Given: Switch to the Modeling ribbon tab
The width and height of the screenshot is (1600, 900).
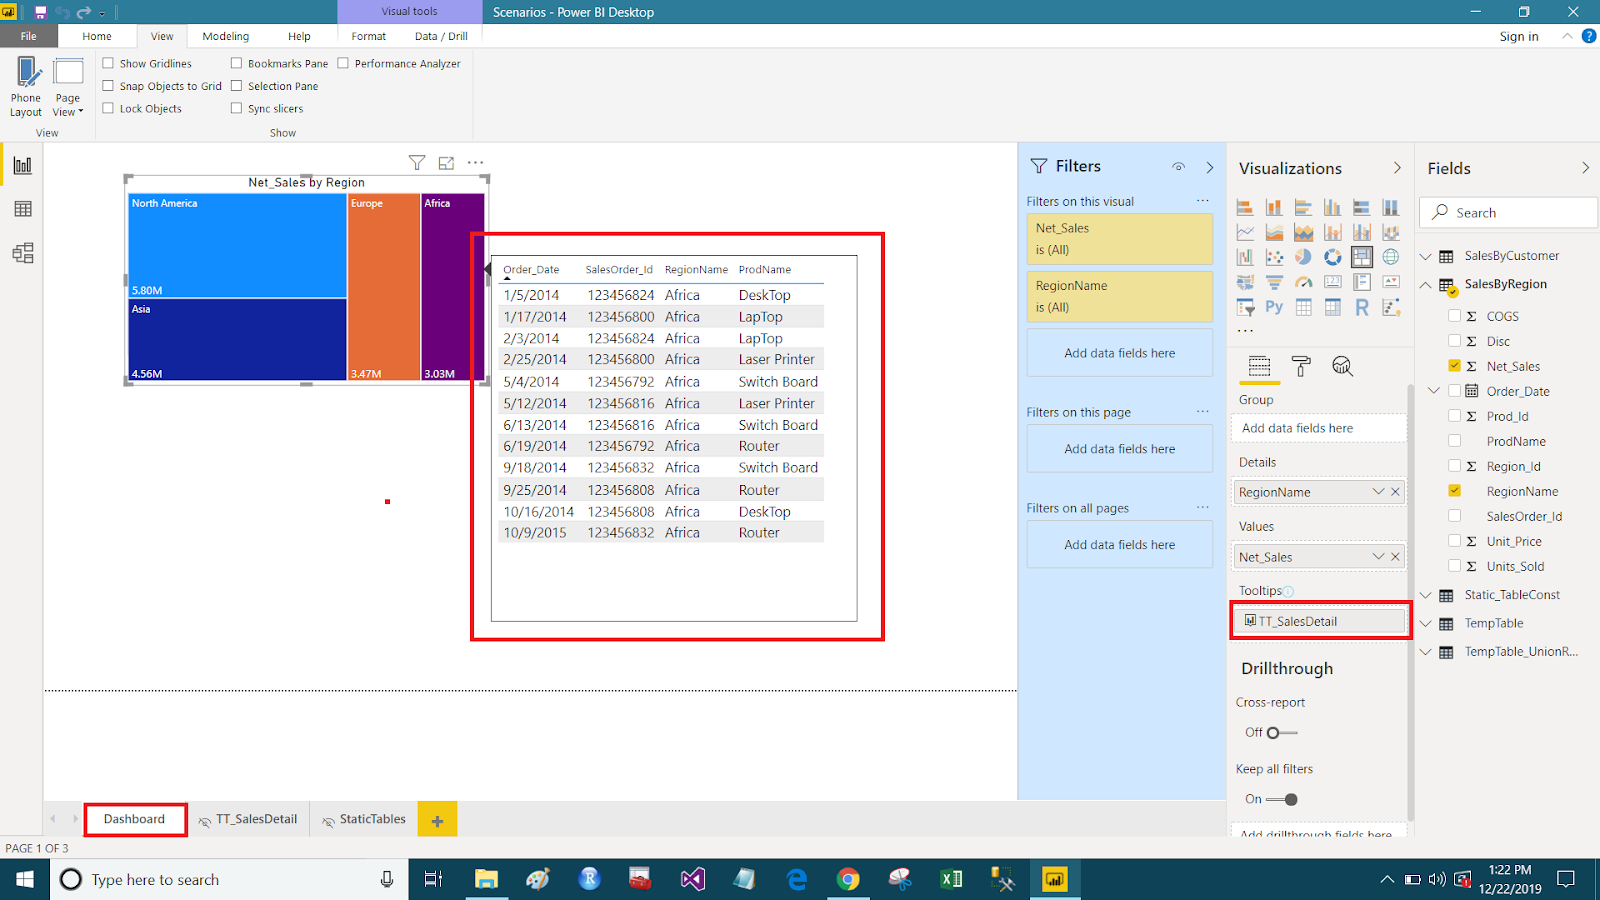Looking at the screenshot, I should (225, 36).
